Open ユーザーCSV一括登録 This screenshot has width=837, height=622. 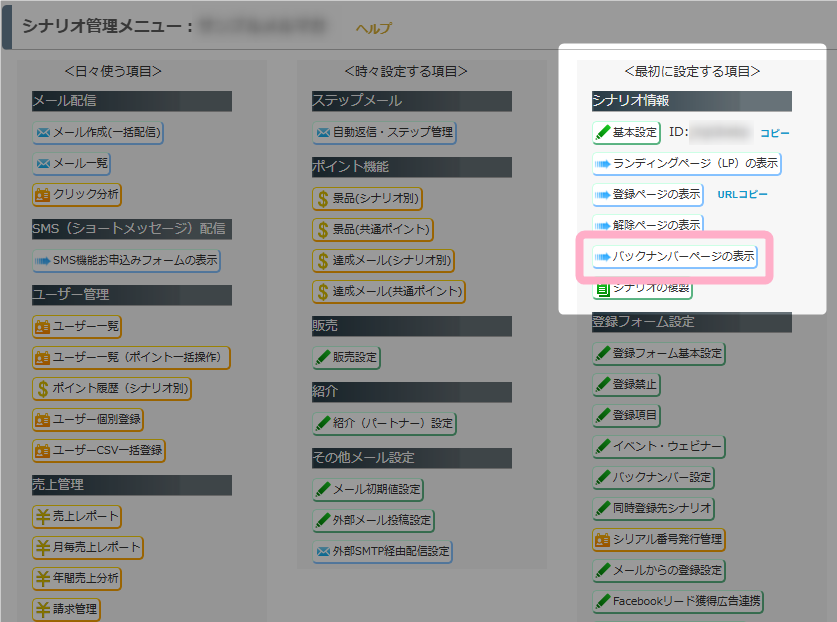[x=98, y=450]
